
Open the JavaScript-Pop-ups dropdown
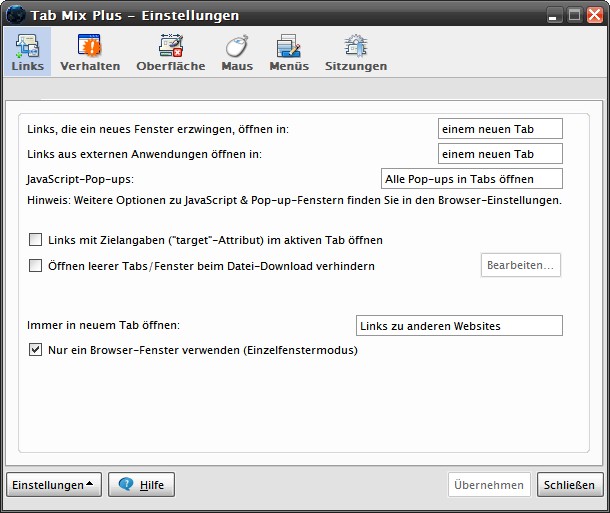coord(472,179)
